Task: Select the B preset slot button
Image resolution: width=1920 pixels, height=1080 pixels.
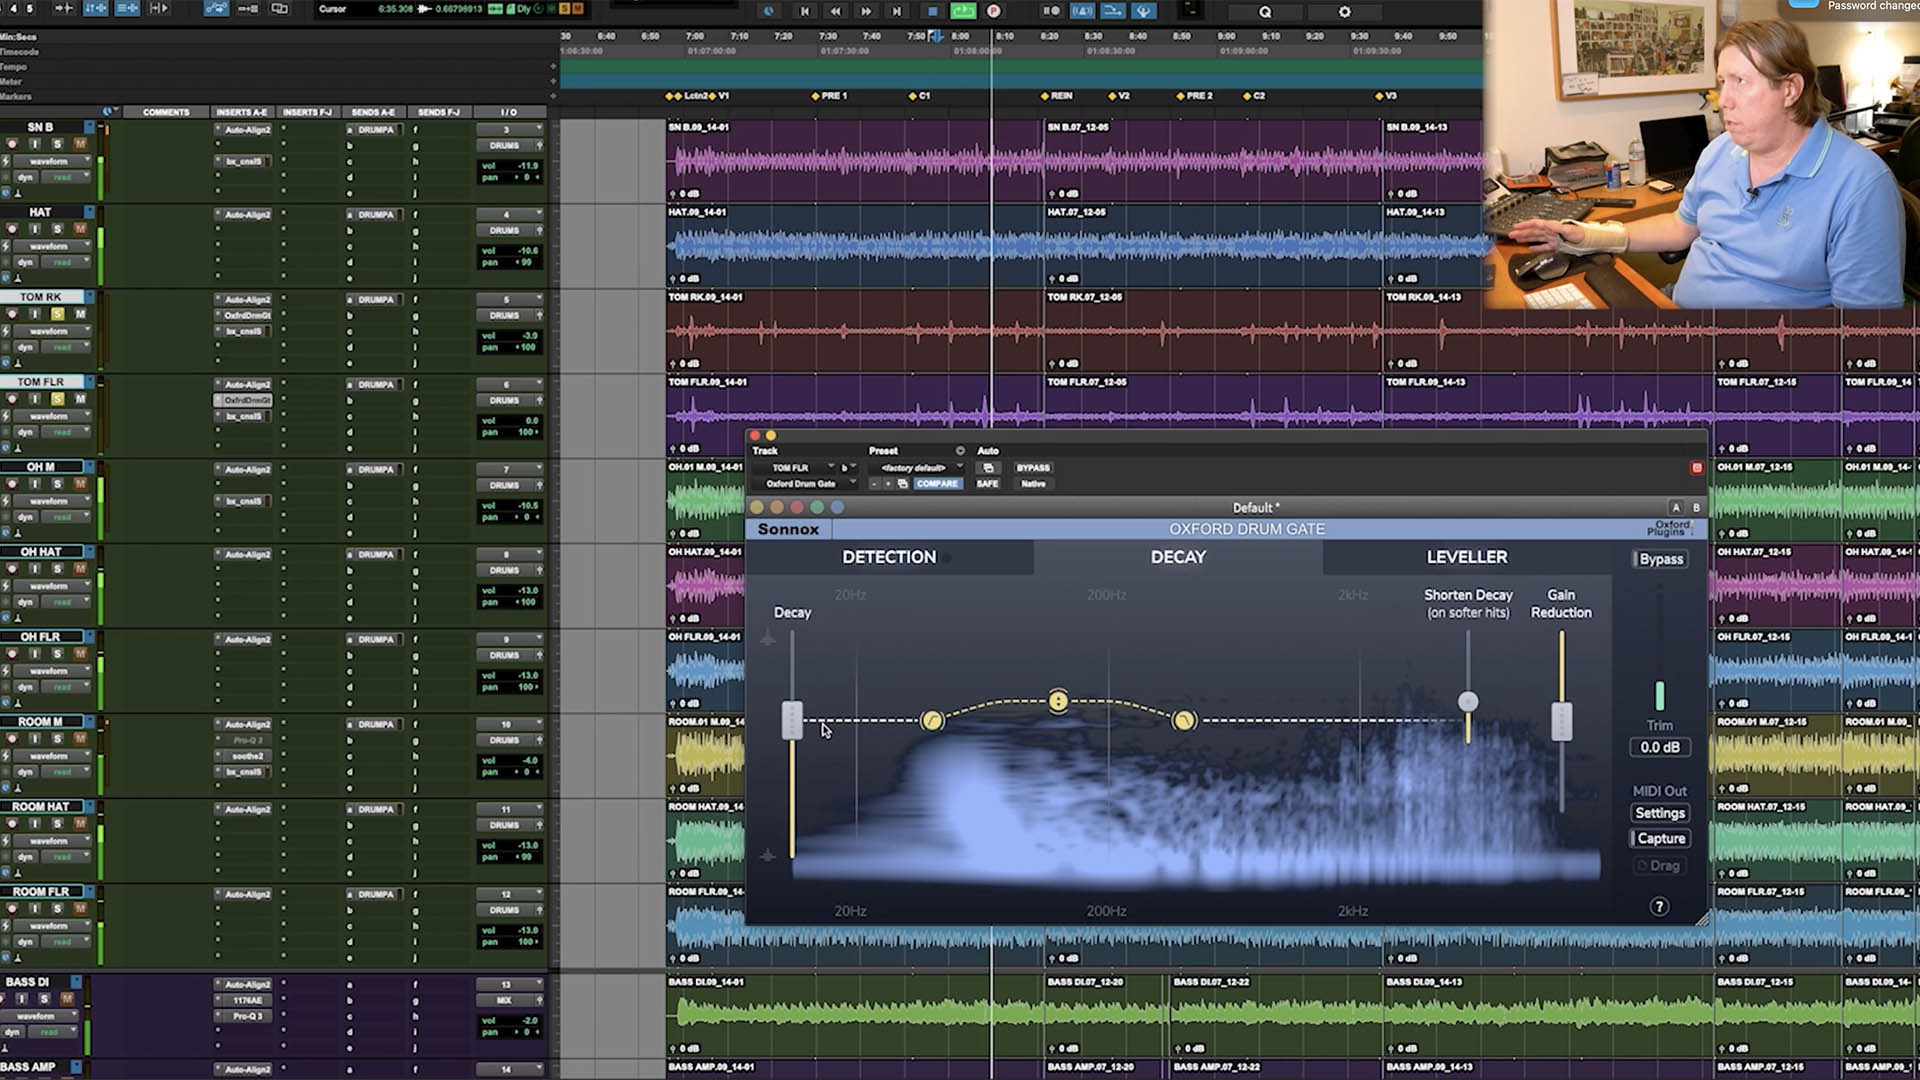Action: tap(1696, 508)
